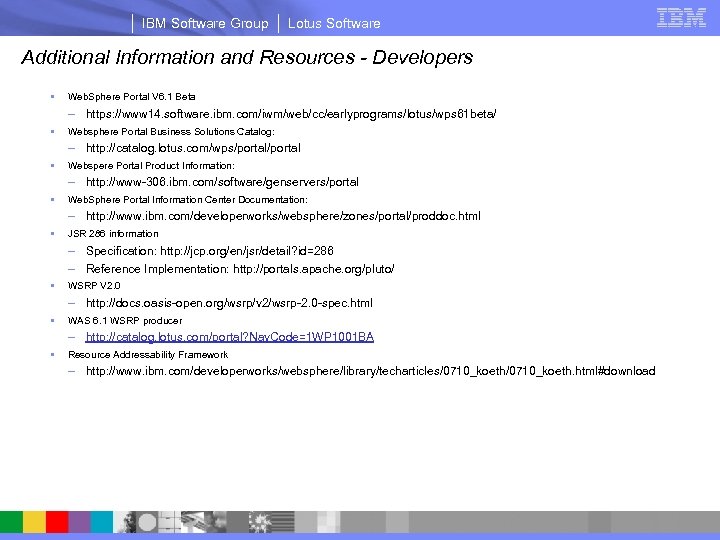Viewport: 720px width, 540px height.
Task: Click the slide title 'Additional Information and Resources - Developers'
Action: coord(247,57)
